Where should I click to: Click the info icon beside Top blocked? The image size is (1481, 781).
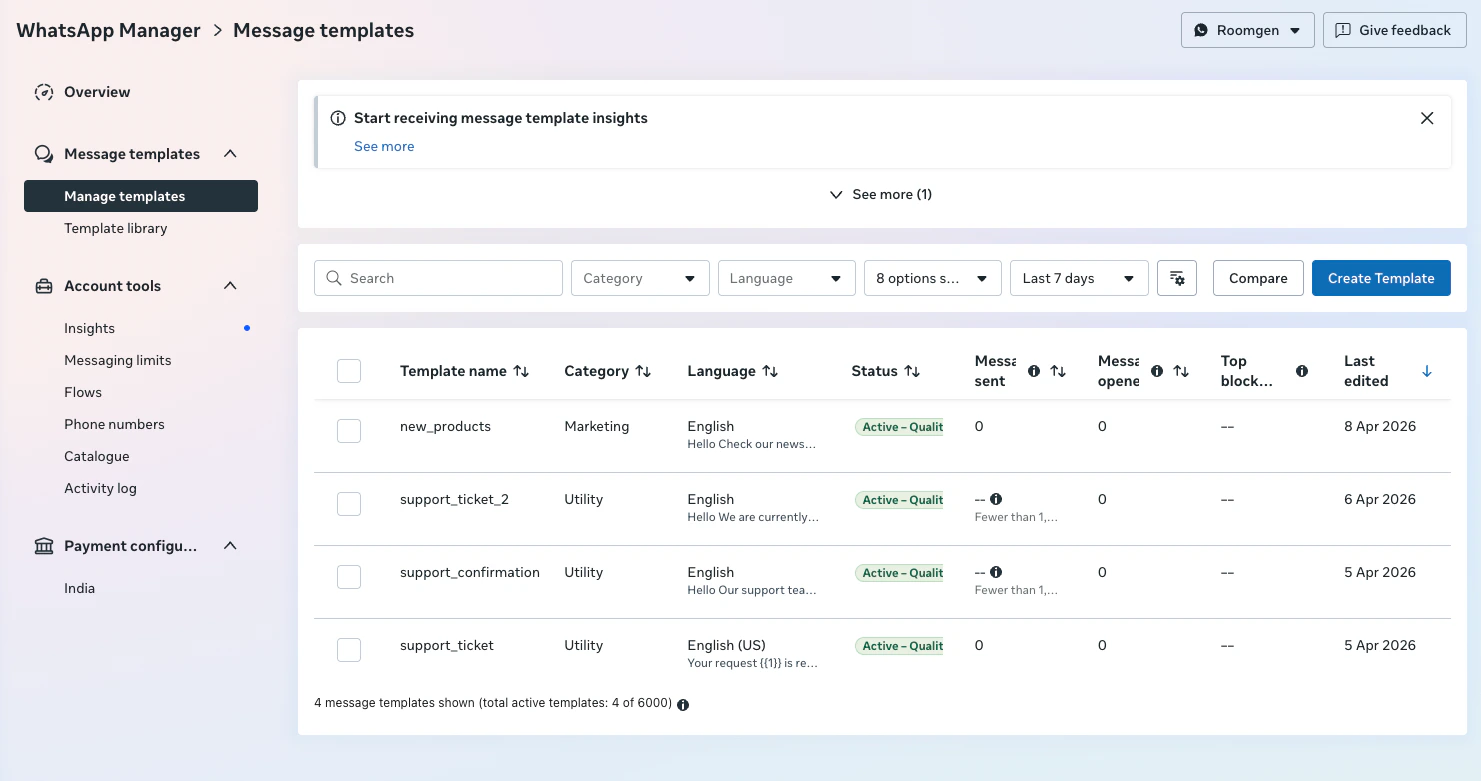point(1302,371)
